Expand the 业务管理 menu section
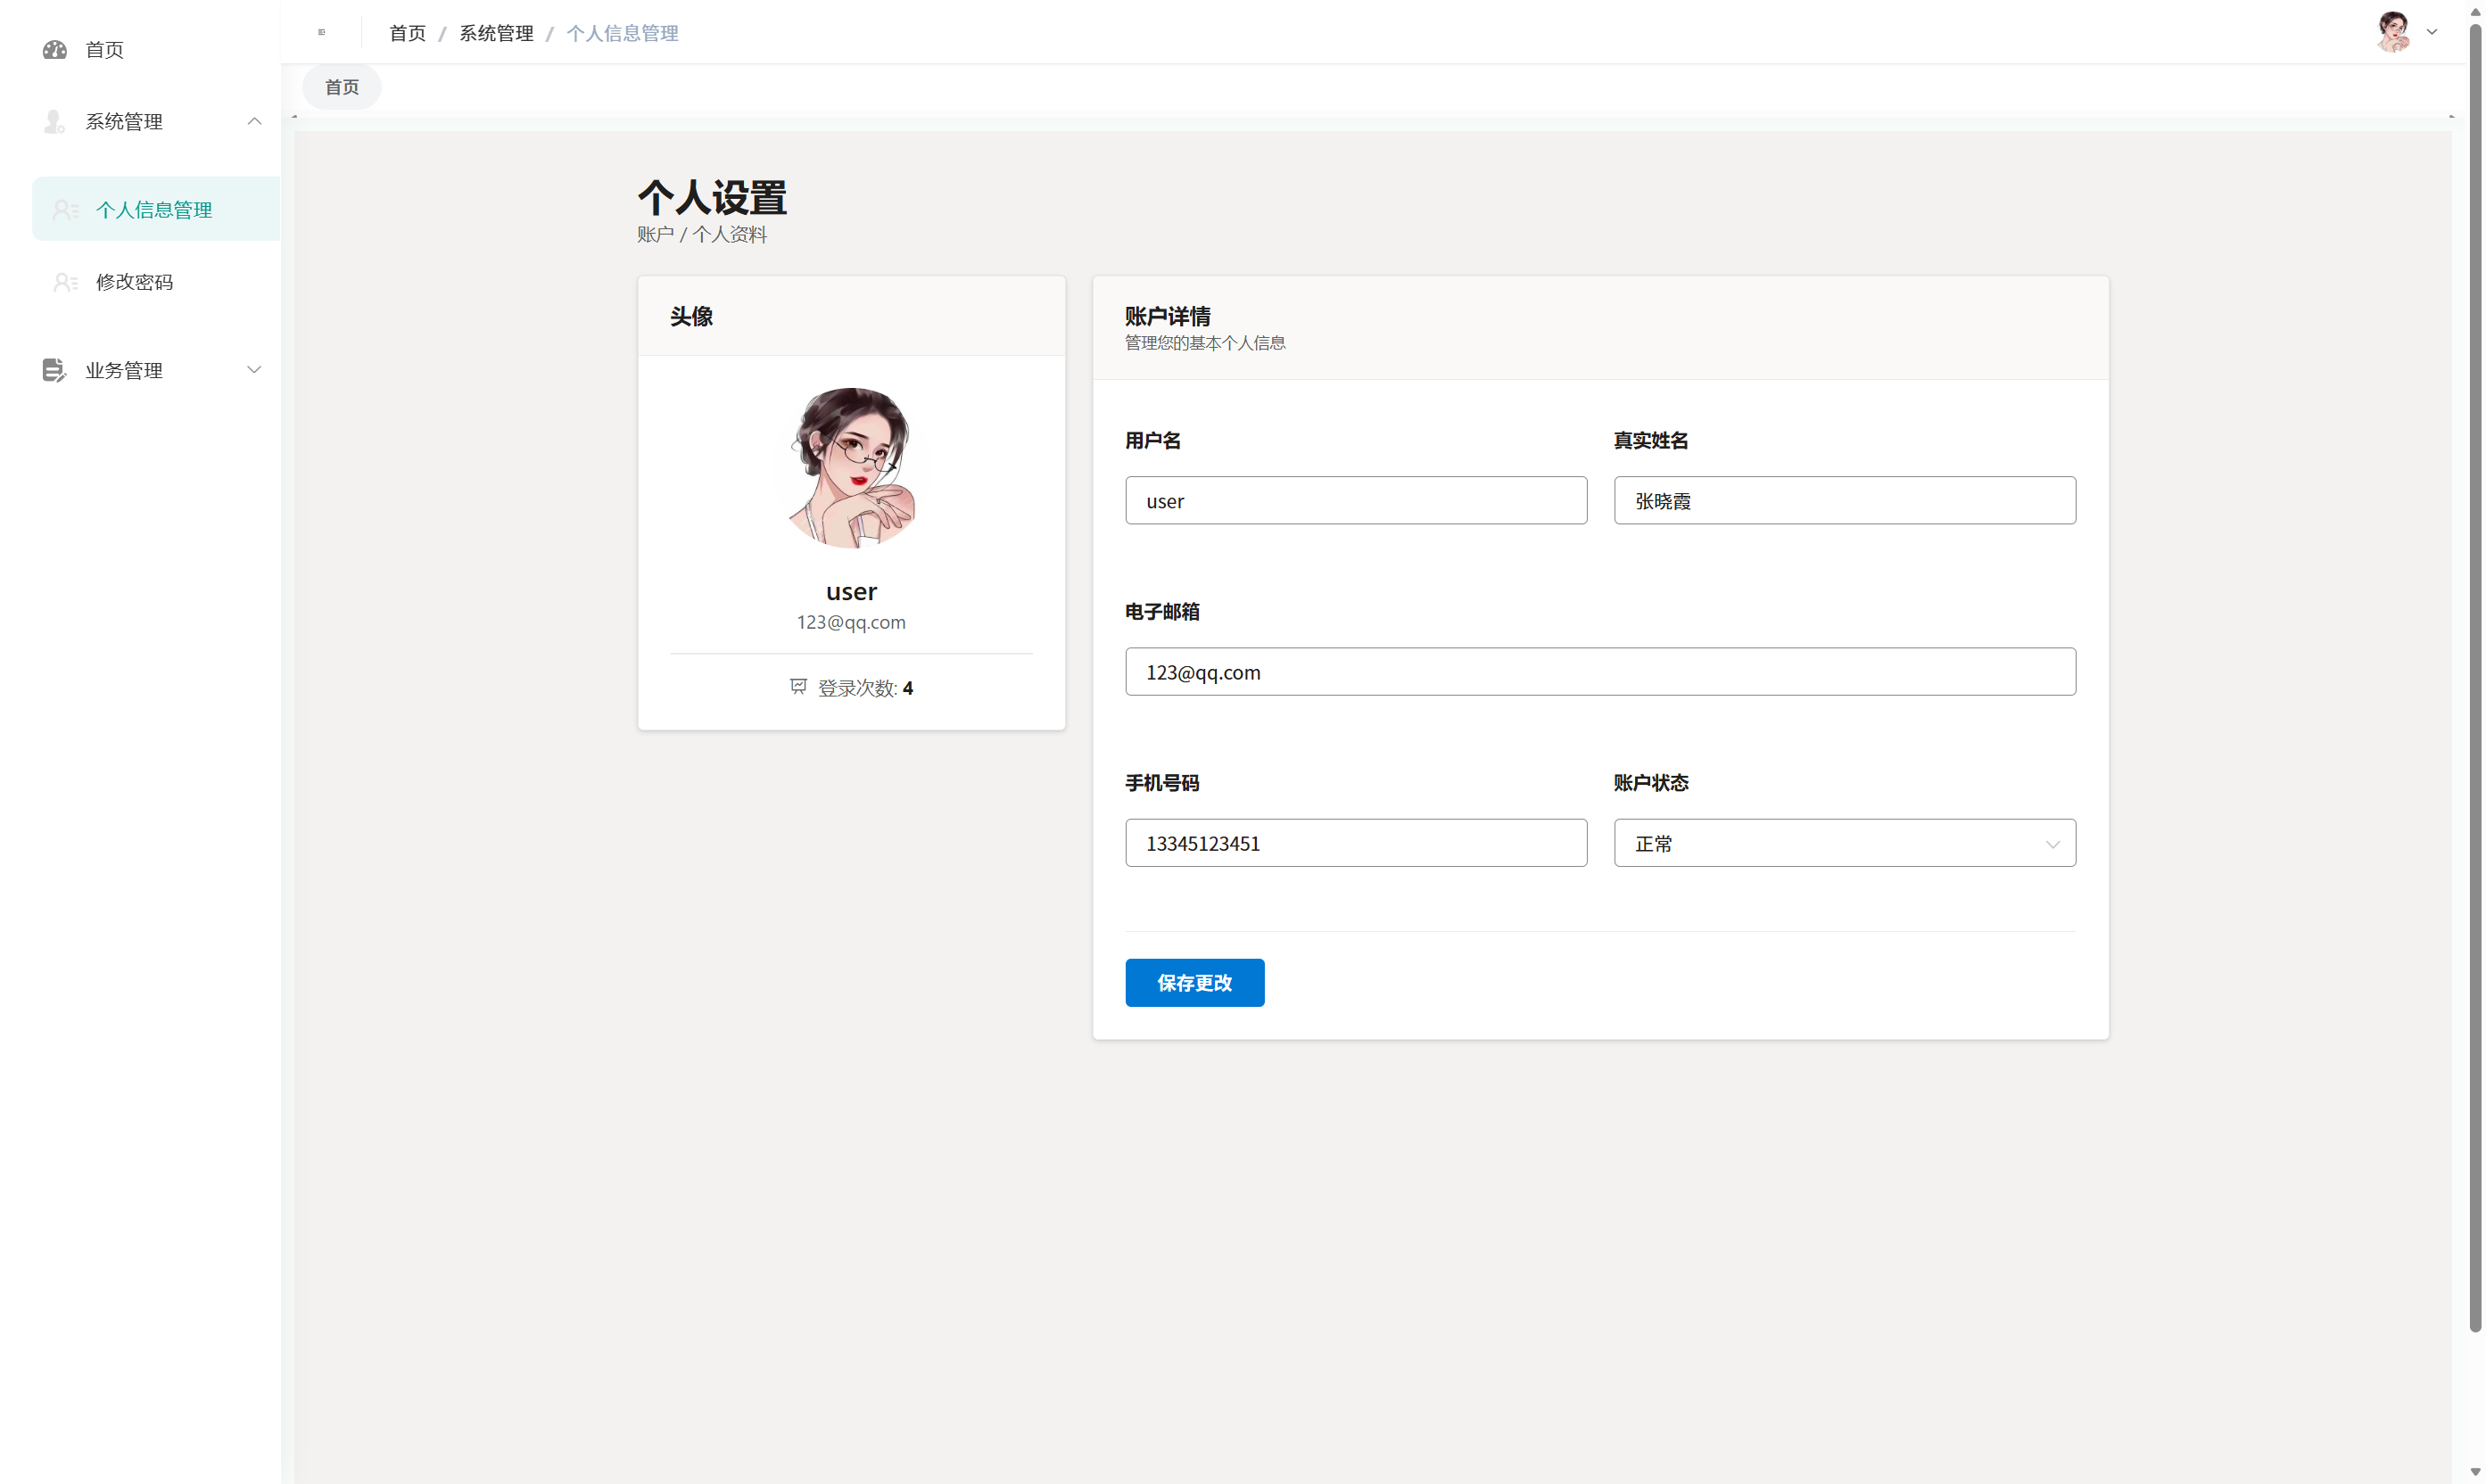 point(254,369)
